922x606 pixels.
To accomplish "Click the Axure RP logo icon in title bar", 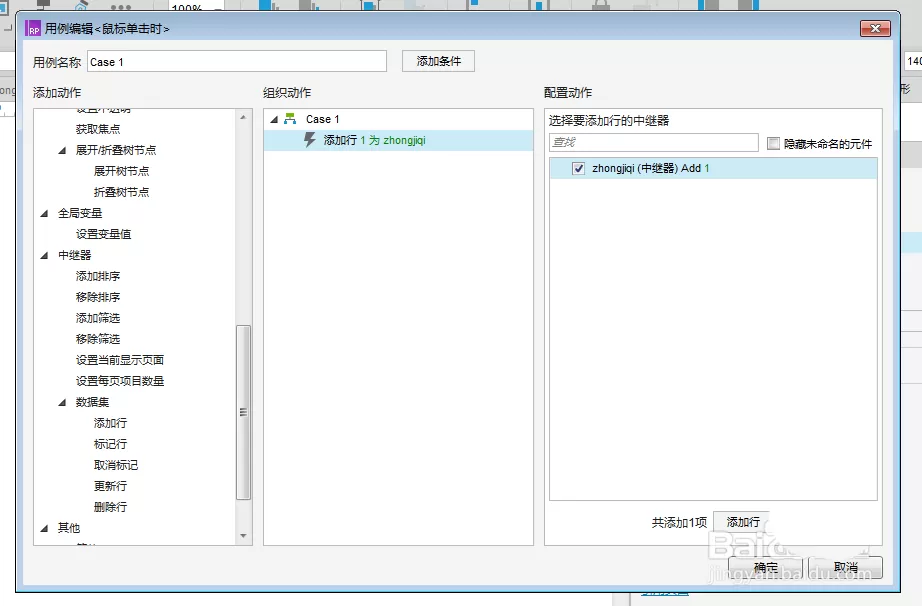I will pyautogui.click(x=32, y=28).
